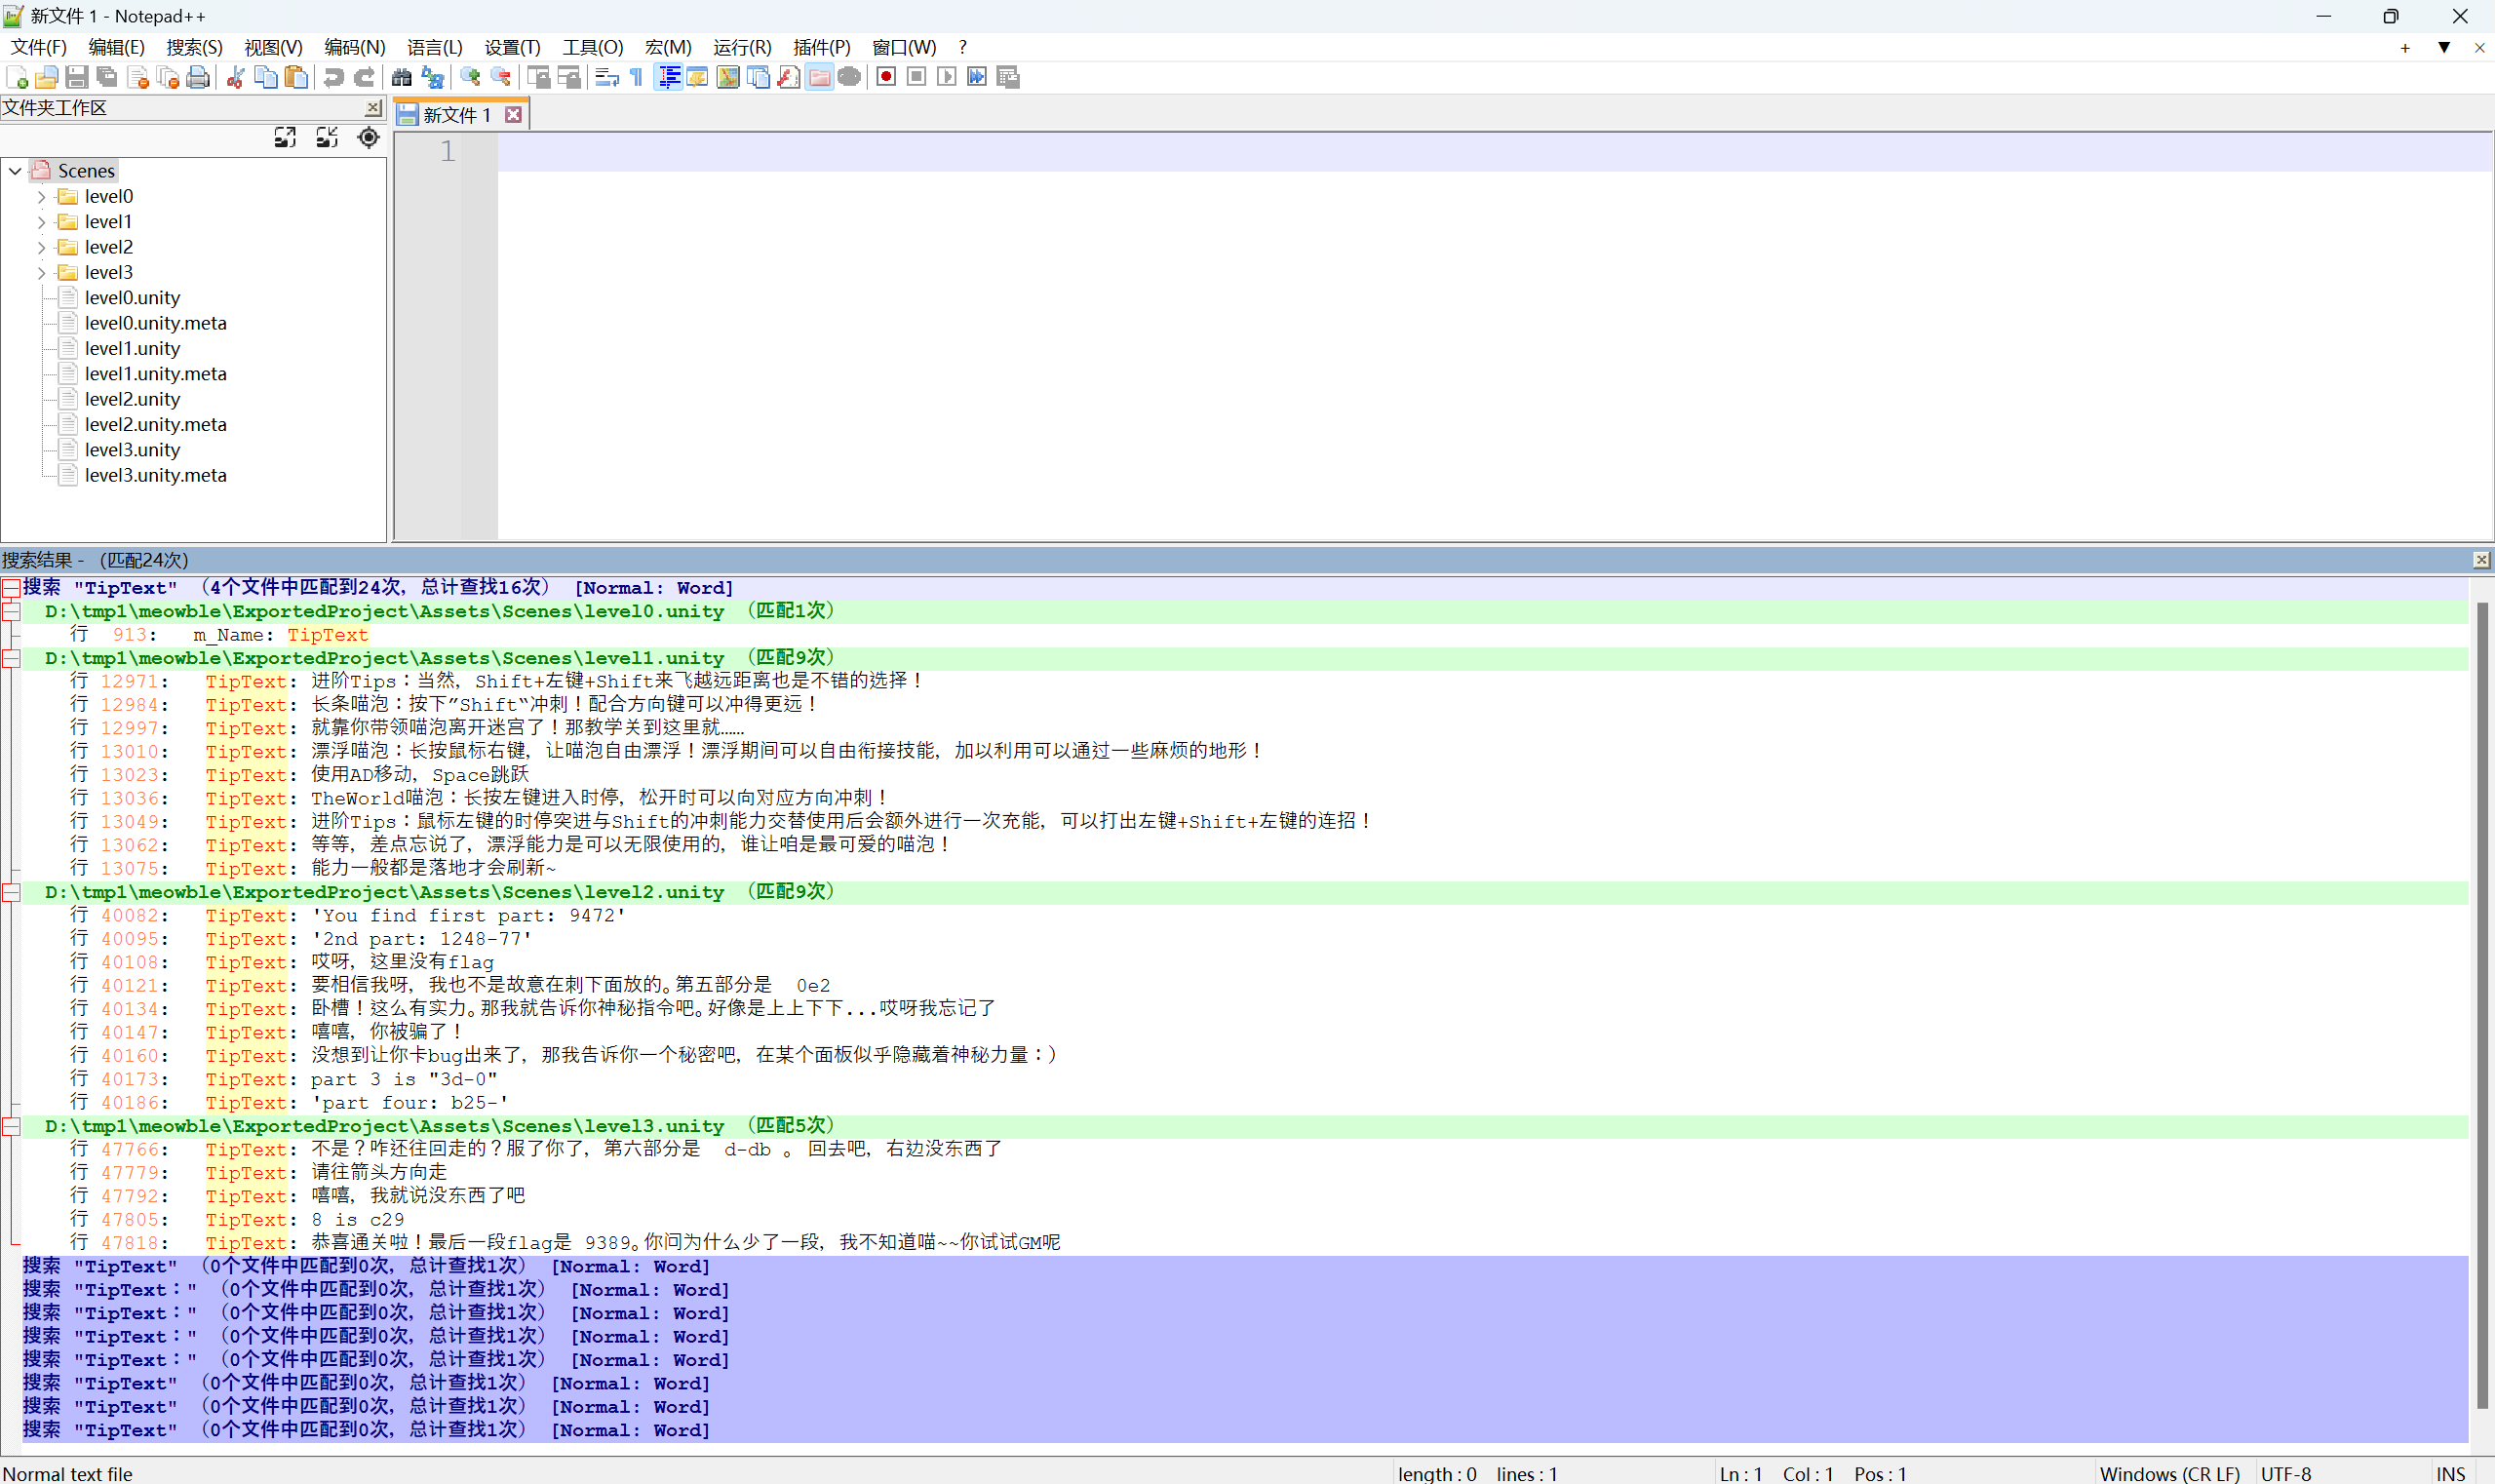The height and width of the screenshot is (1484, 2495).
Task: Toggle word wrap toolbar icon
Action: 606,77
